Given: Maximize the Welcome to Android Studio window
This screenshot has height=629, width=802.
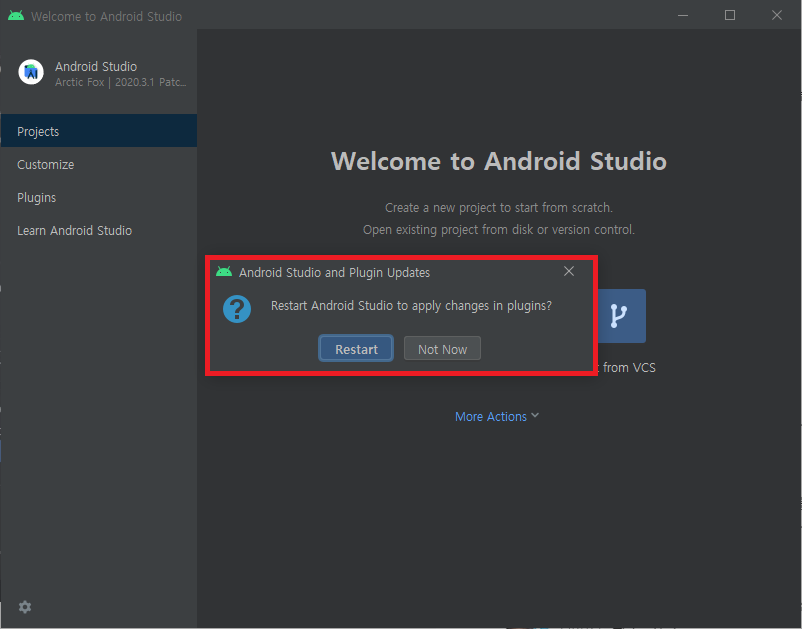Looking at the screenshot, I should 729,15.
